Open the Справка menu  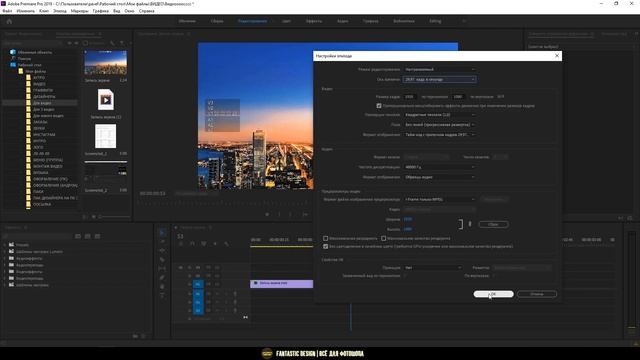pyautogui.click(x=147, y=11)
